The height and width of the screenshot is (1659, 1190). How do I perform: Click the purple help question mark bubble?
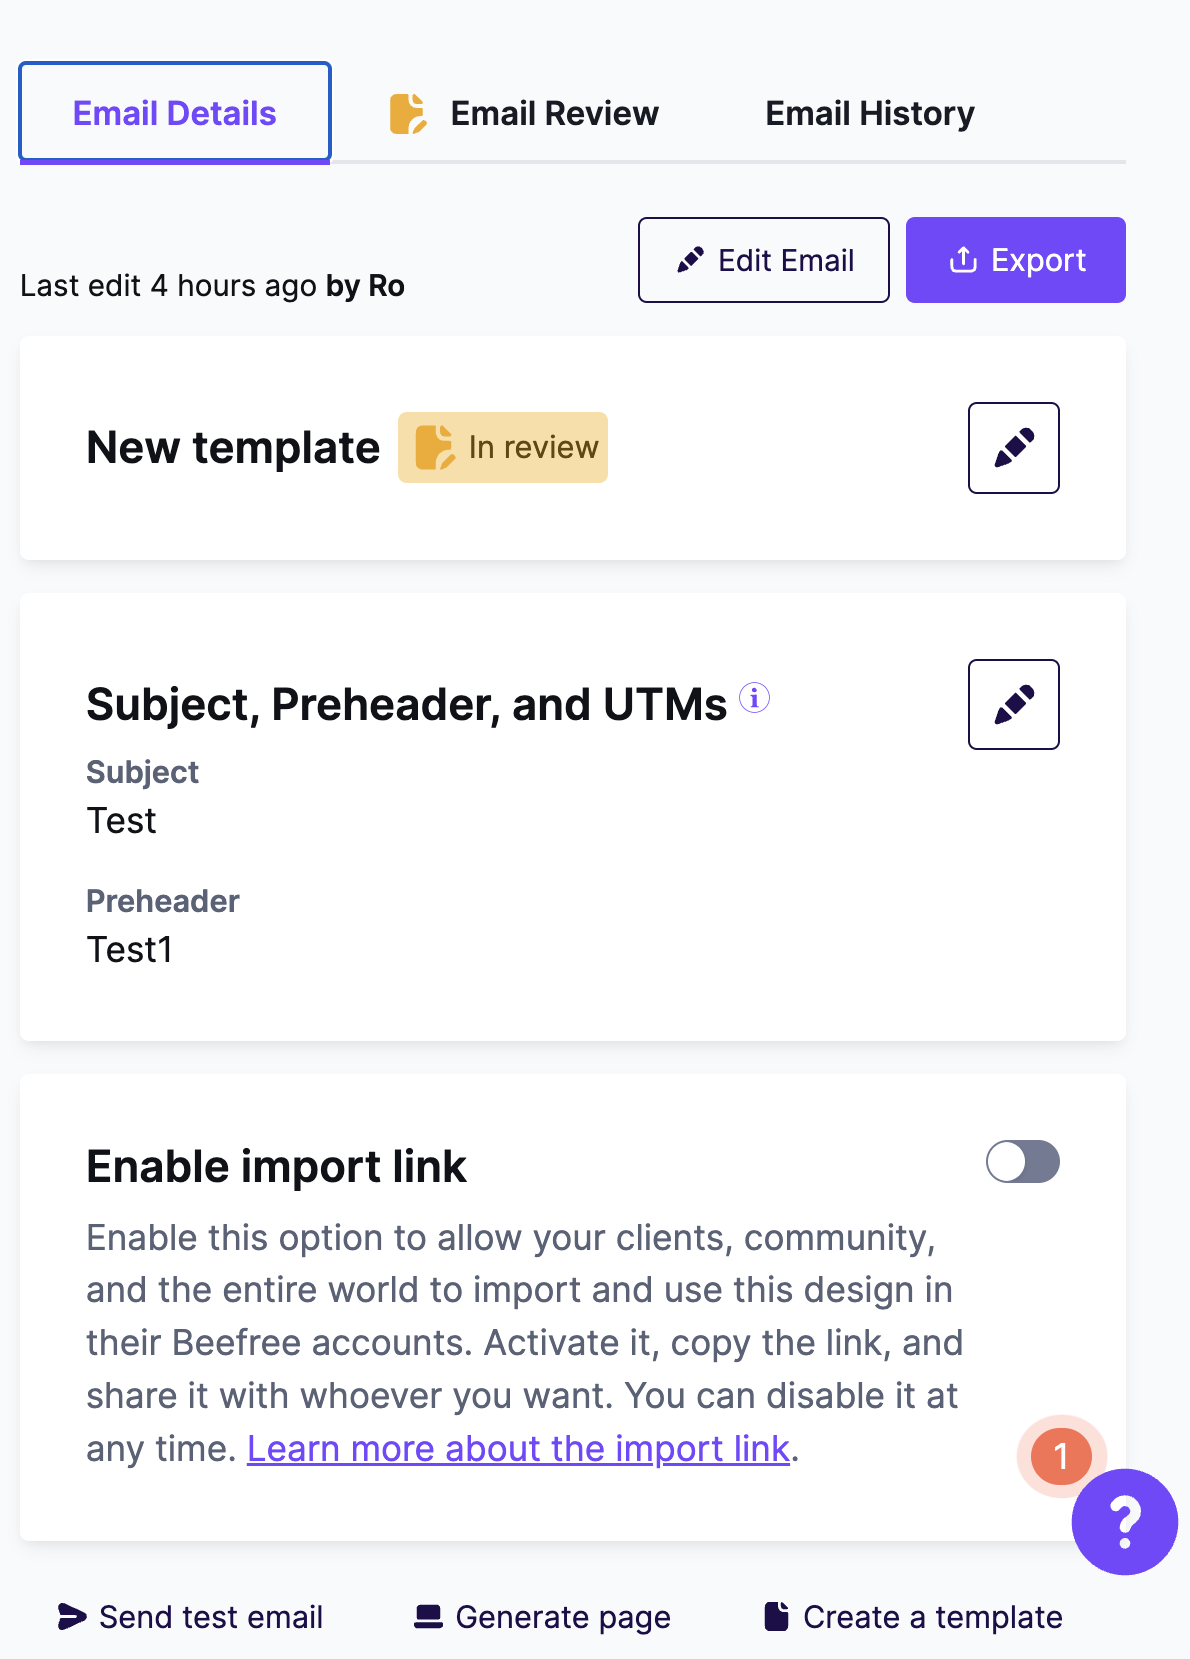[1124, 1521]
